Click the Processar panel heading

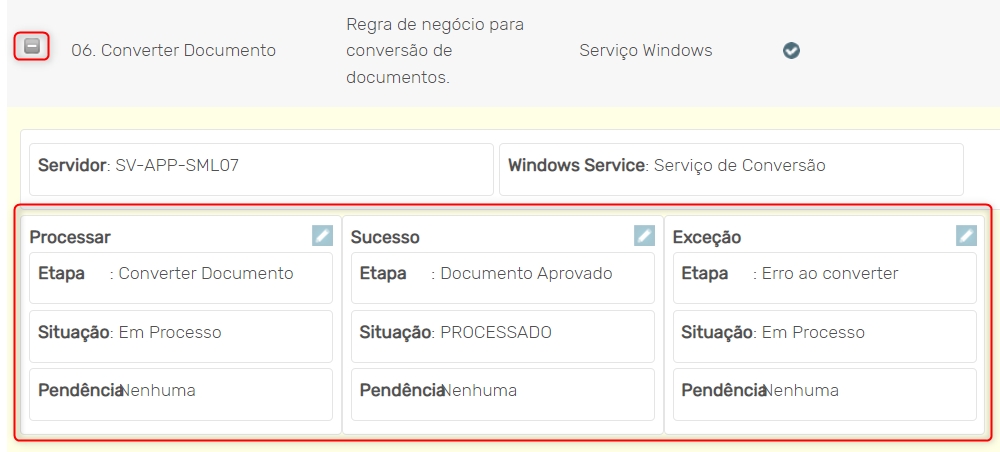click(70, 237)
